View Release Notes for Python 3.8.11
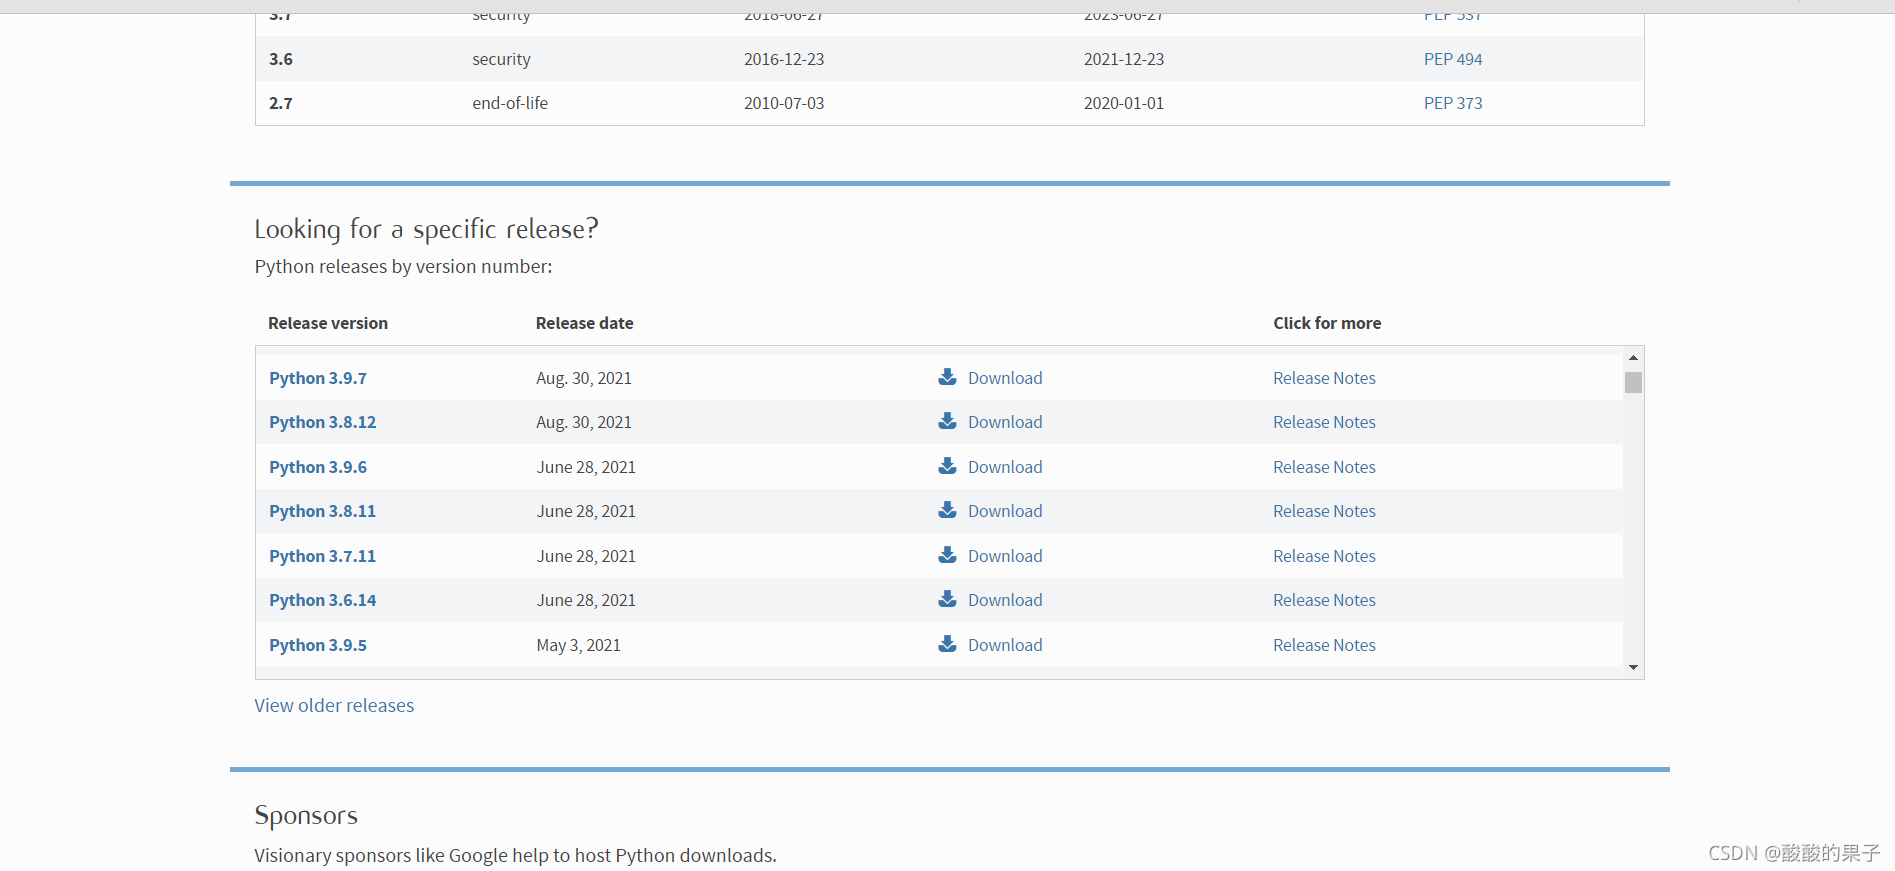 pos(1324,511)
